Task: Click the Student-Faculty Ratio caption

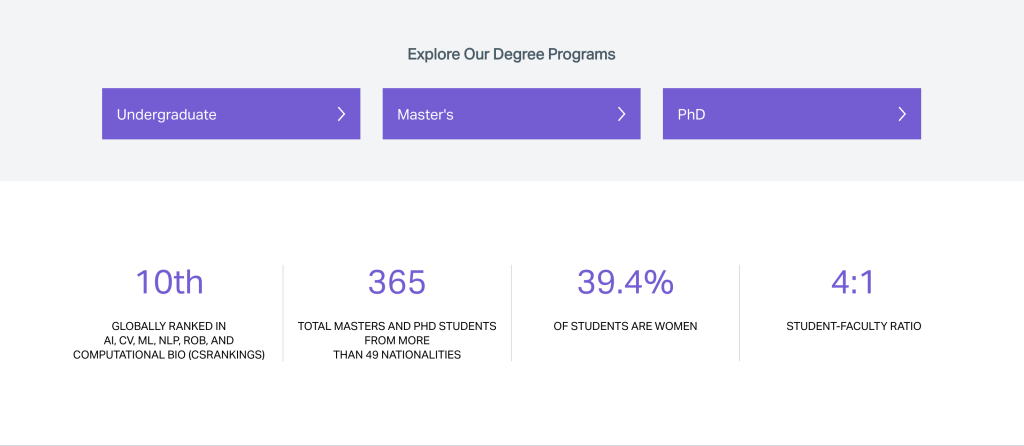Action: coord(853,326)
